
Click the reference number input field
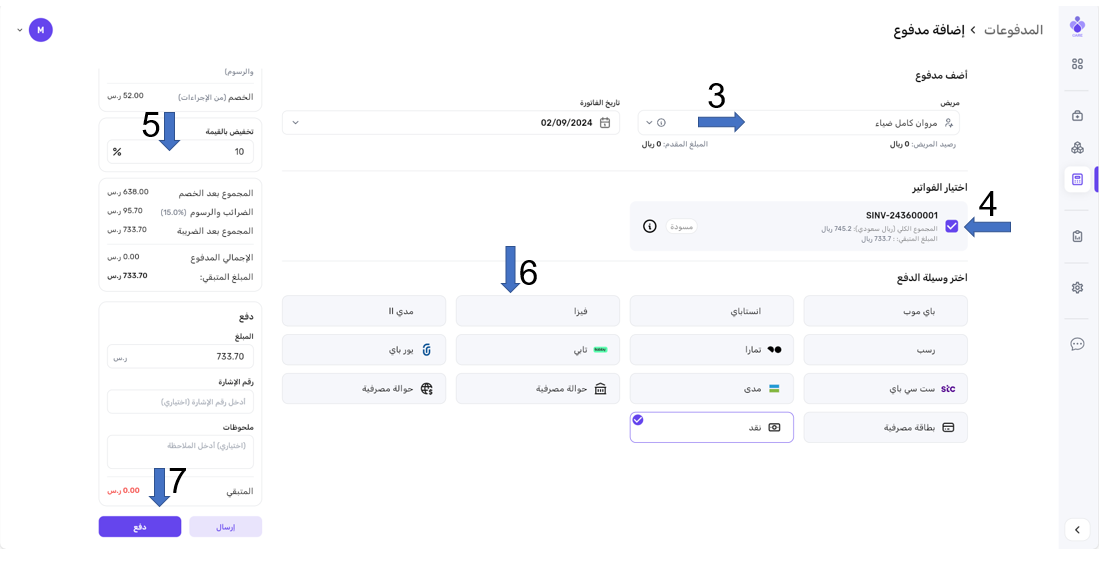pyautogui.click(x=180, y=401)
